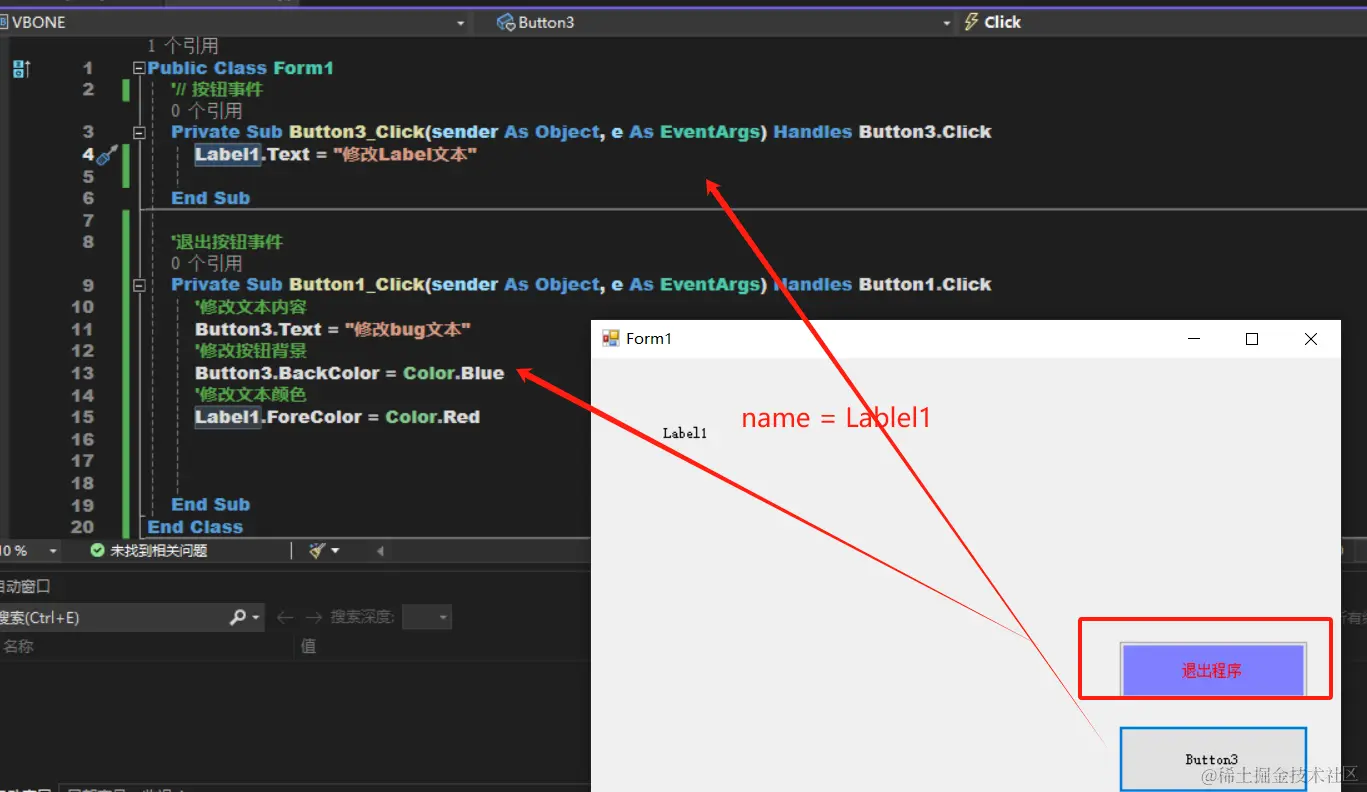The height and width of the screenshot is (792, 1367).
Task: Click the Form1 window title bar icon
Action: coord(611,339)
